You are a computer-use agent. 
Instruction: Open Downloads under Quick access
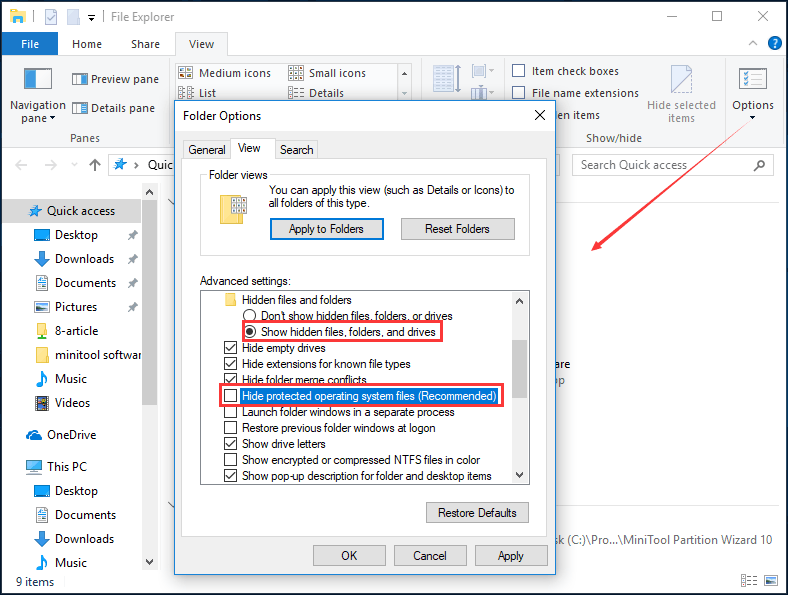tap(84, 259)
